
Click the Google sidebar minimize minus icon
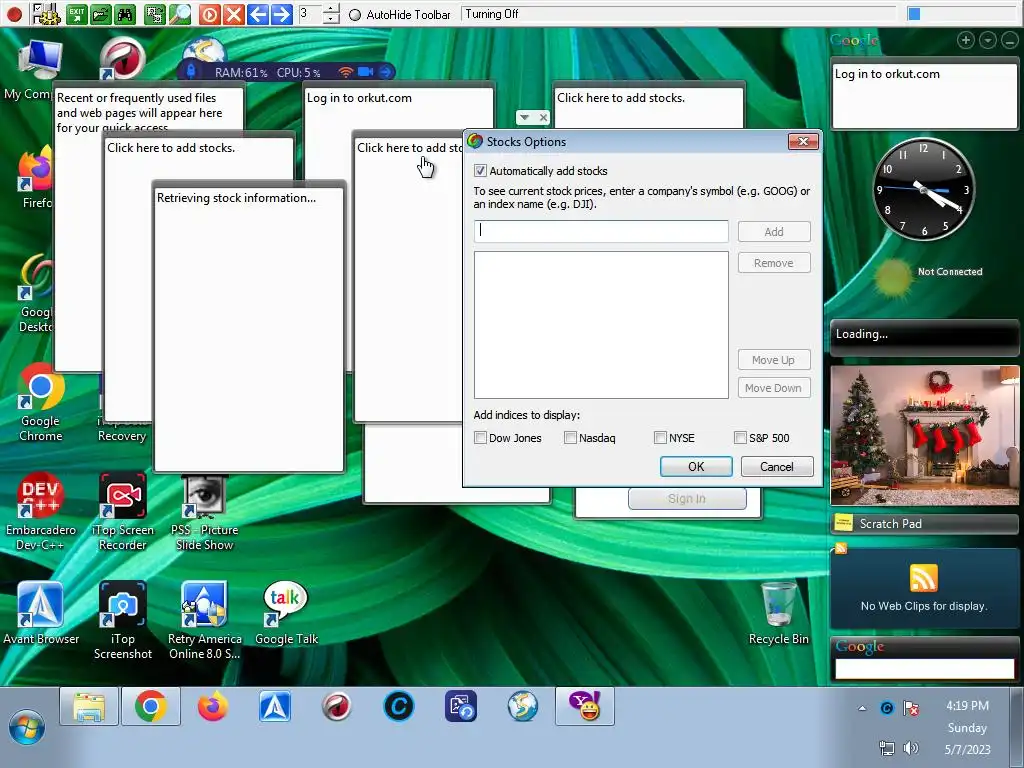click(x=1010, y=40)
